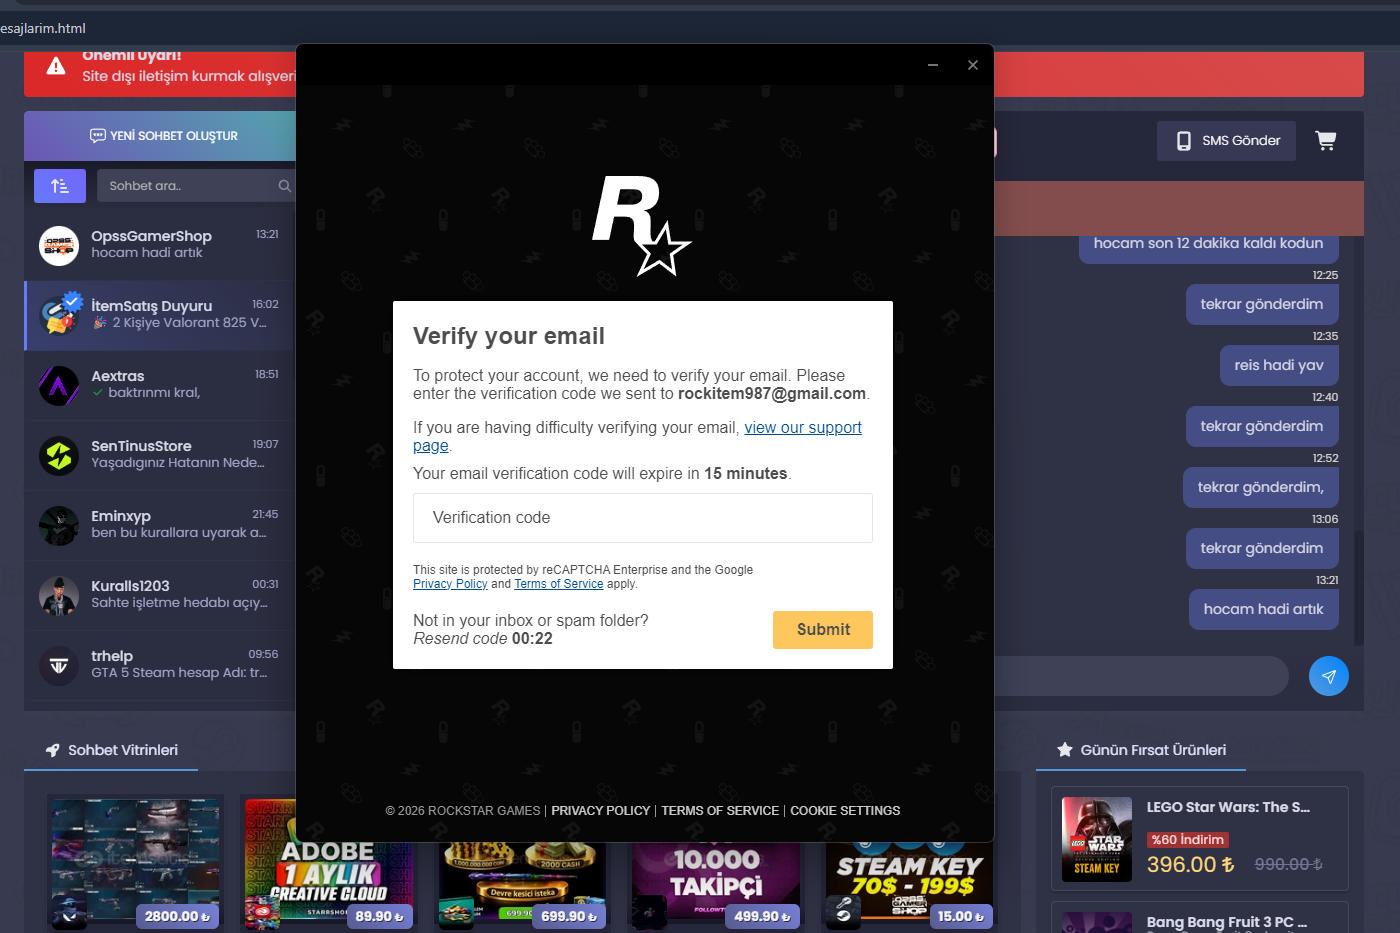Minimize the Rockstar verification window
Screen dimensions: 1400x933
pyautogui.click(x=933, y=65)
